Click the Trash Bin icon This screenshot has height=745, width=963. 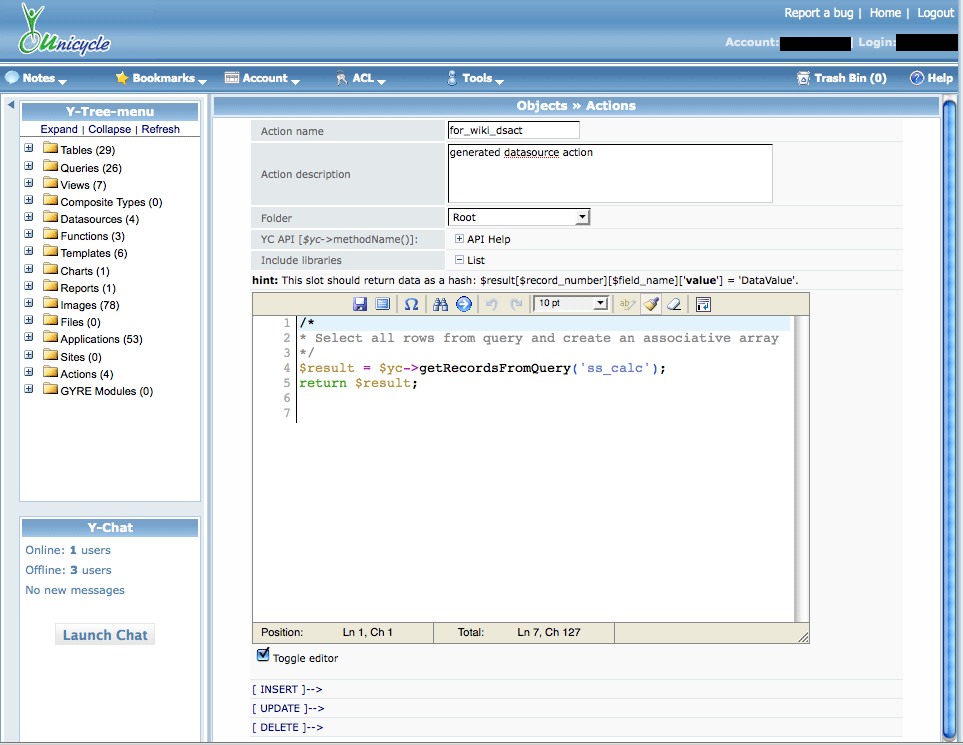pyautogui.click(x=803, y=78)
